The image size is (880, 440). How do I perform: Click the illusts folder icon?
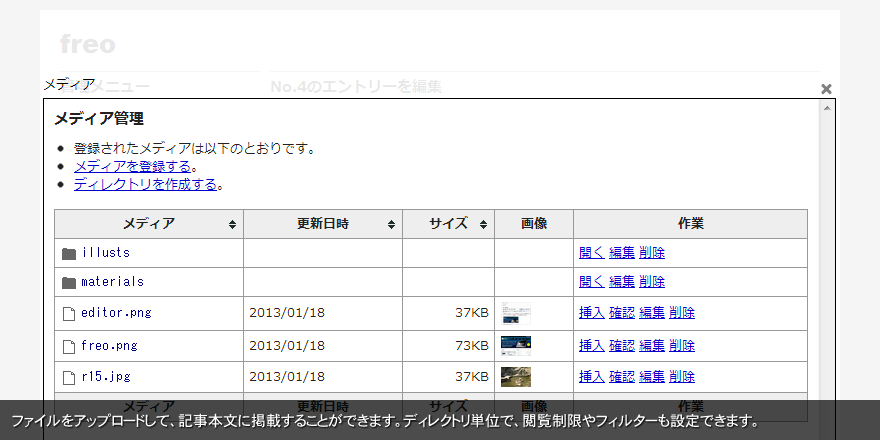coord(69,253)
